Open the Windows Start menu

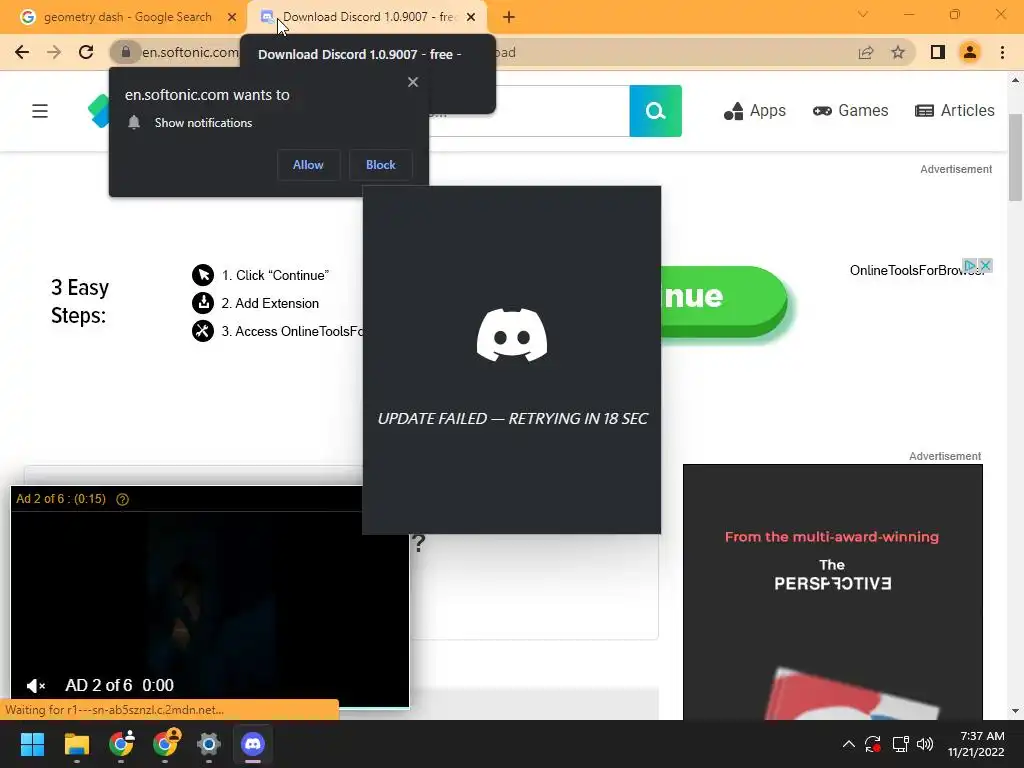32,744
